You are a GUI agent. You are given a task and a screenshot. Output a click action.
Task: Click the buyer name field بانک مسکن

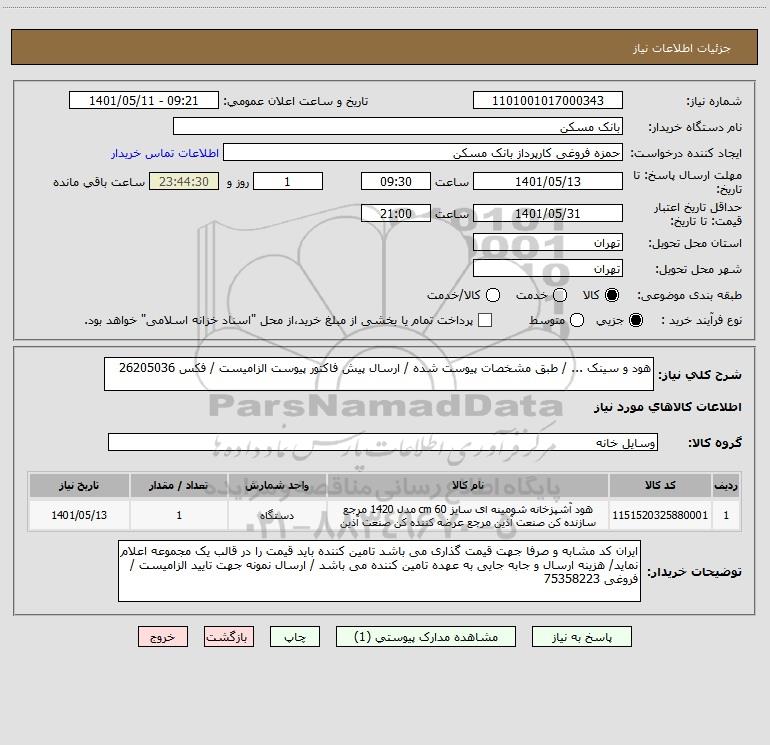(x=398, y=127)
